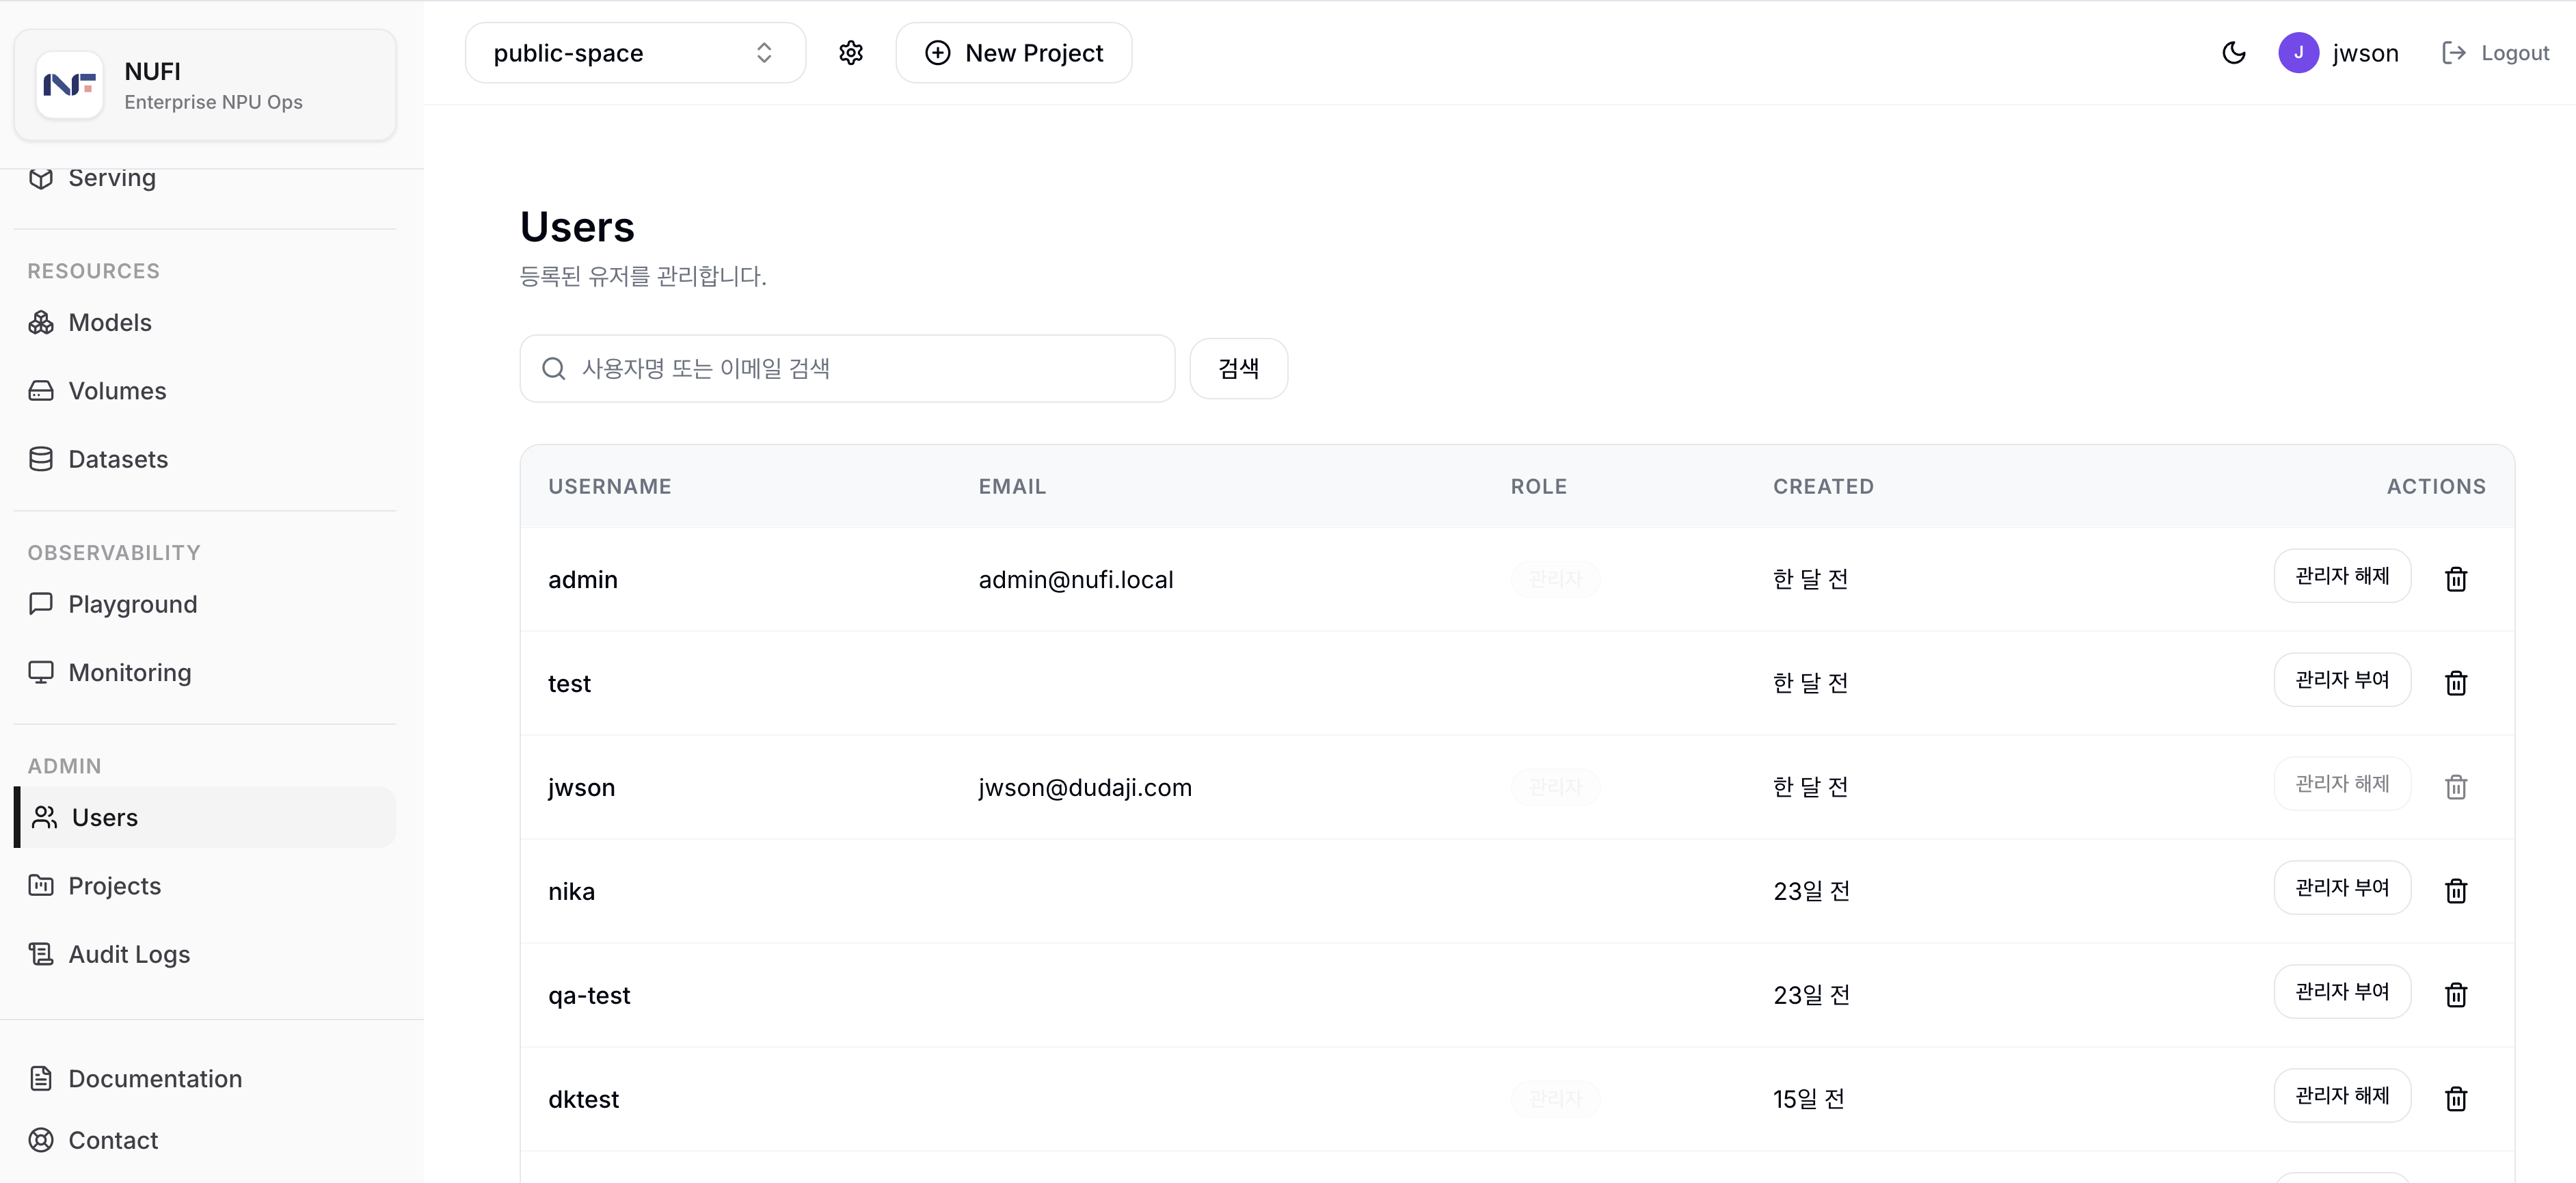
Task: Click the CREATED column header
Action: [1824, 487]
